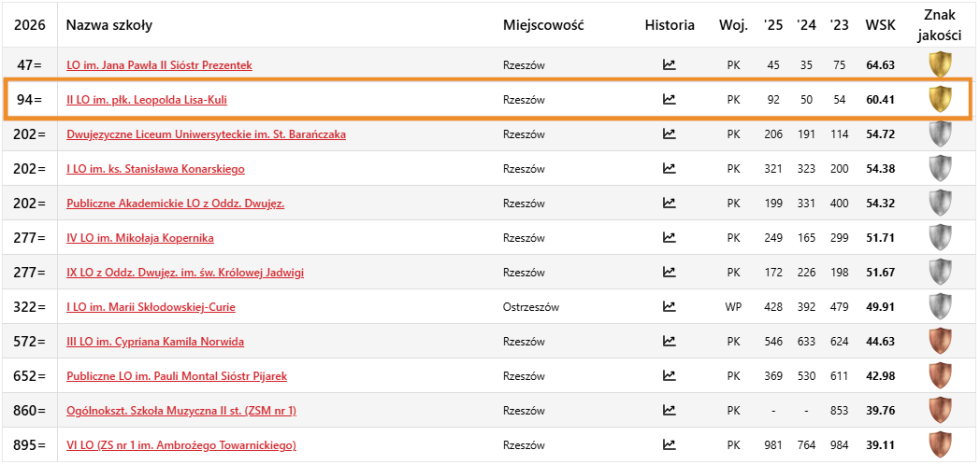Click bronze badge for Publiczne LO Pijarek
Screen dimensions: 980x464
coord(938,376)
